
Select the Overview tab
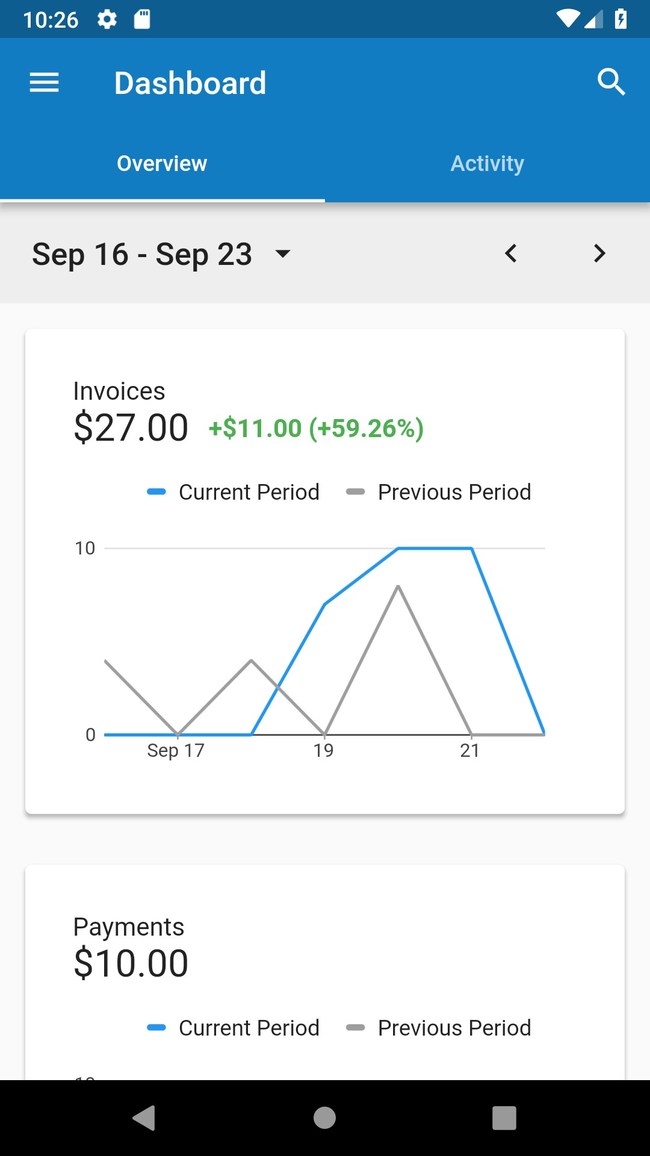pos(162,163)
